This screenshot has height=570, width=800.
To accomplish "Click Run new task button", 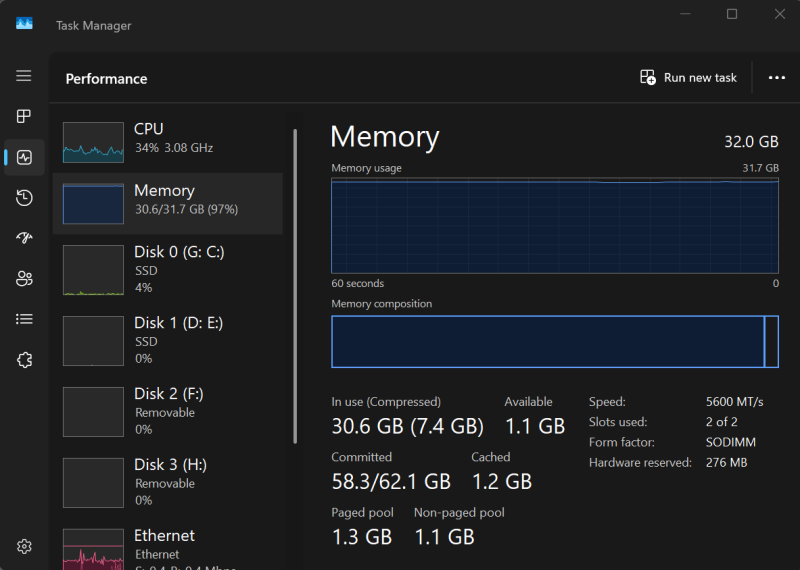I will [x=688, y=78].
